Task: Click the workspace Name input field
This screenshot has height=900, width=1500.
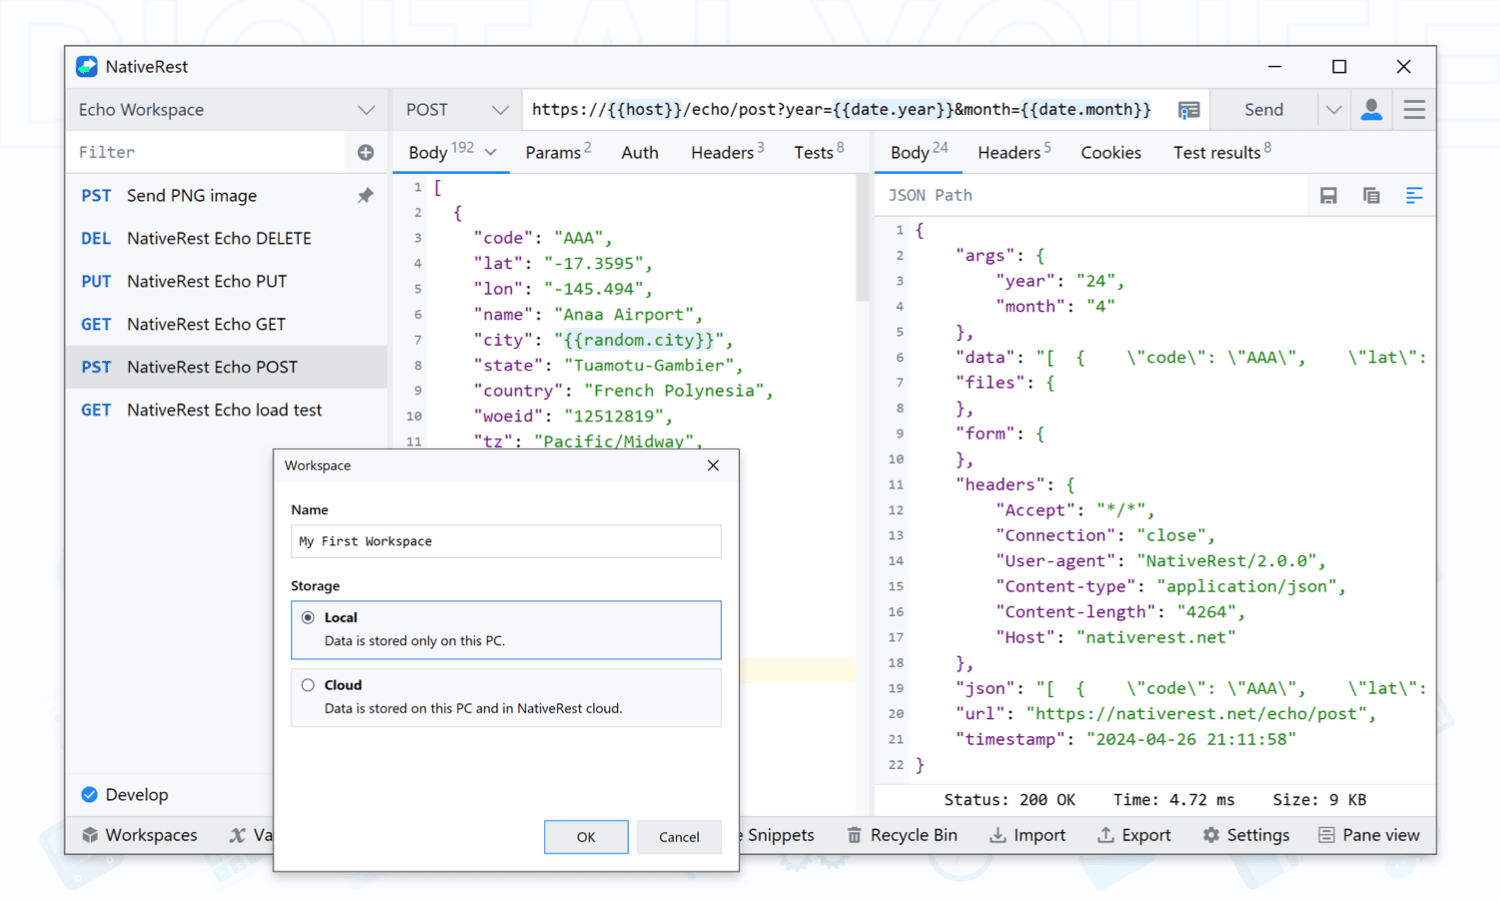Action: point(505,541)
